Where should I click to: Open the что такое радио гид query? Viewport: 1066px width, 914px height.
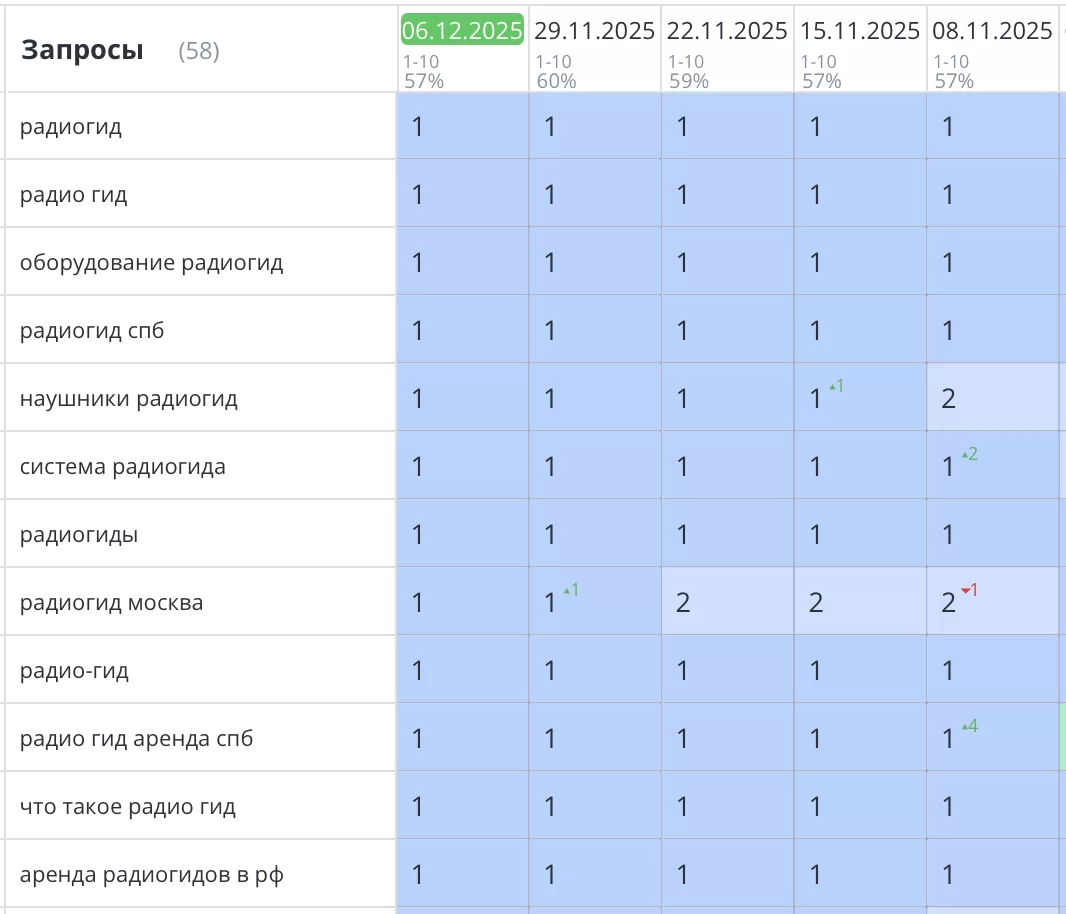[128, 807]
